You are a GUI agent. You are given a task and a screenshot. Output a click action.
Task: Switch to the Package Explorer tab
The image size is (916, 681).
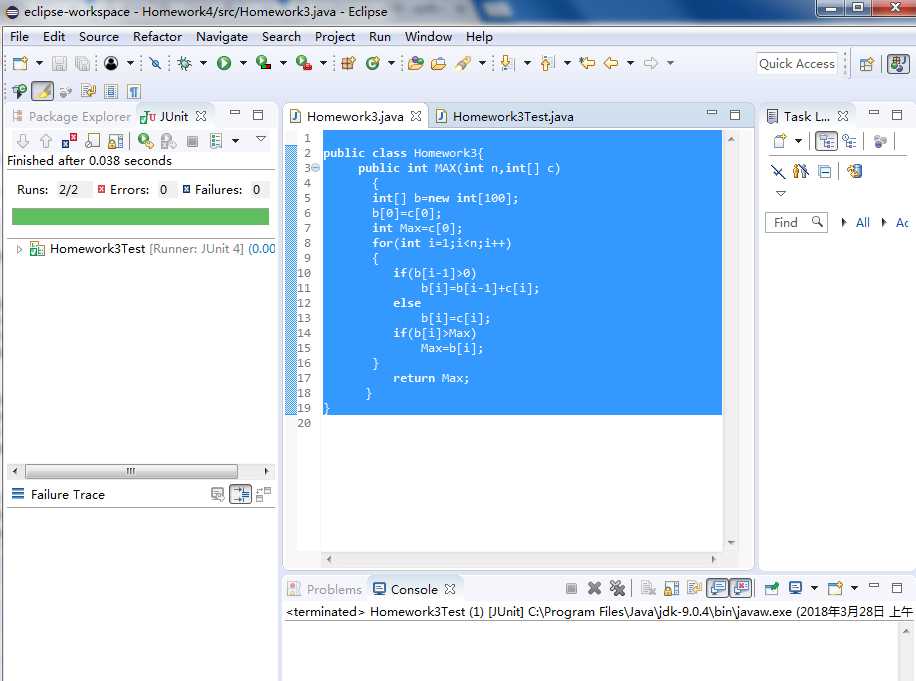[x=71, y=116]
